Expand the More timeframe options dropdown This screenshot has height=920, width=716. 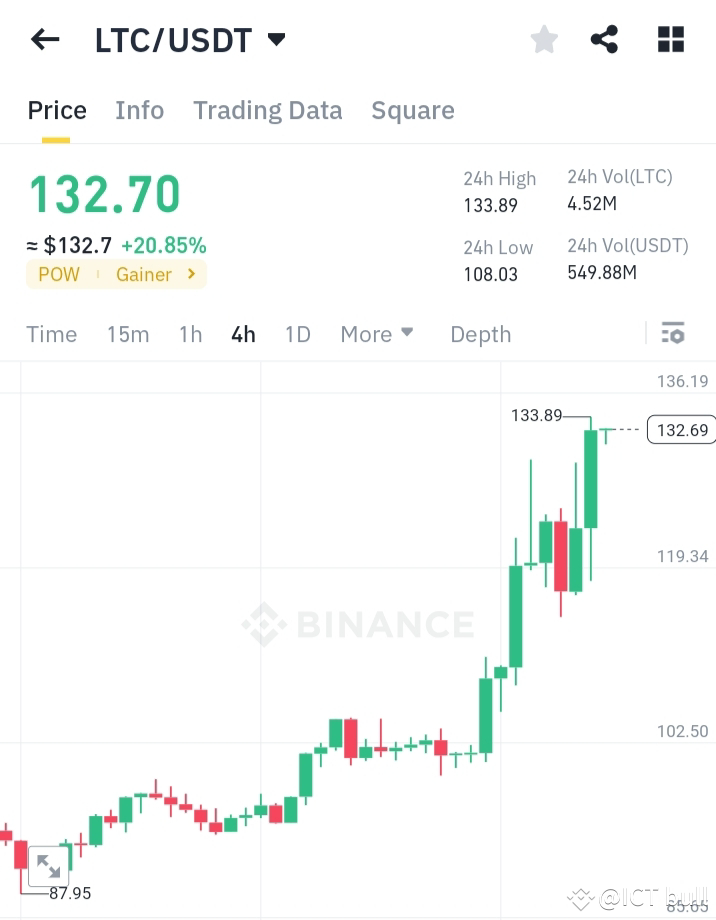pos(377,334)
